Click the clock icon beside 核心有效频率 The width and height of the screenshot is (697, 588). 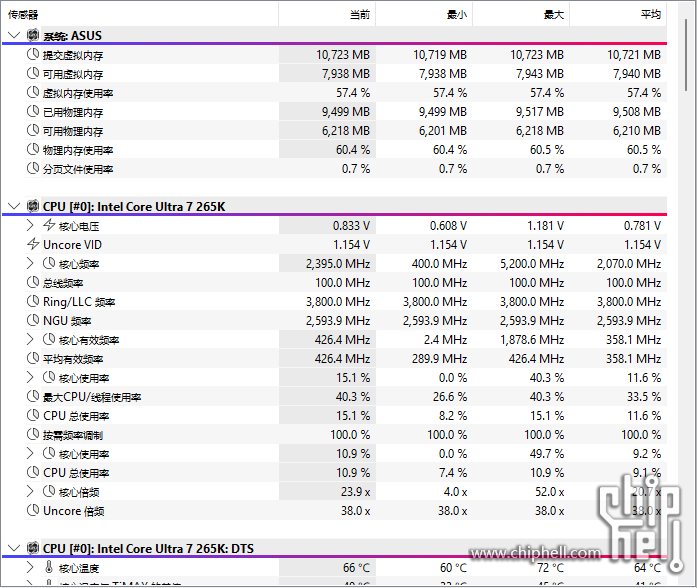(x=49, y=339)
